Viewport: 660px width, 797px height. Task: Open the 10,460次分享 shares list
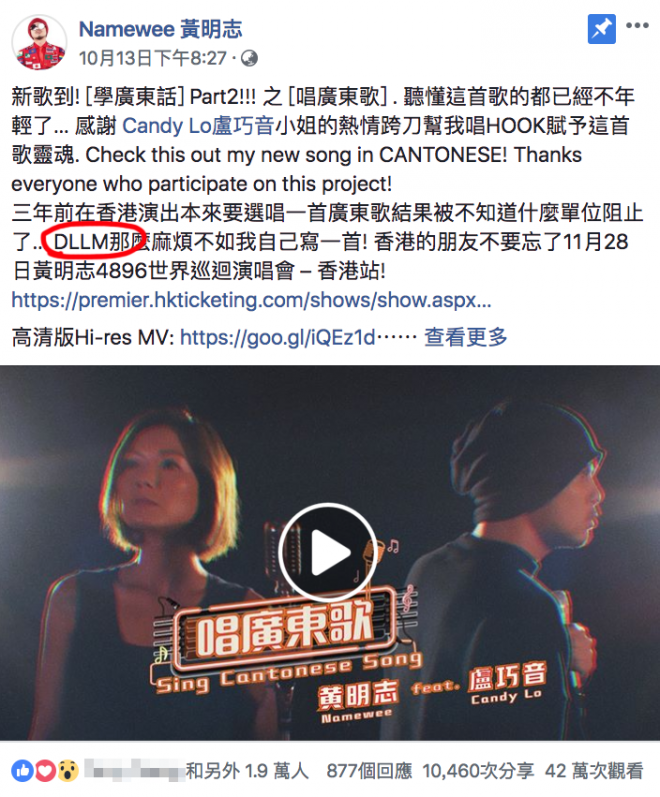[x=478, y=771]
